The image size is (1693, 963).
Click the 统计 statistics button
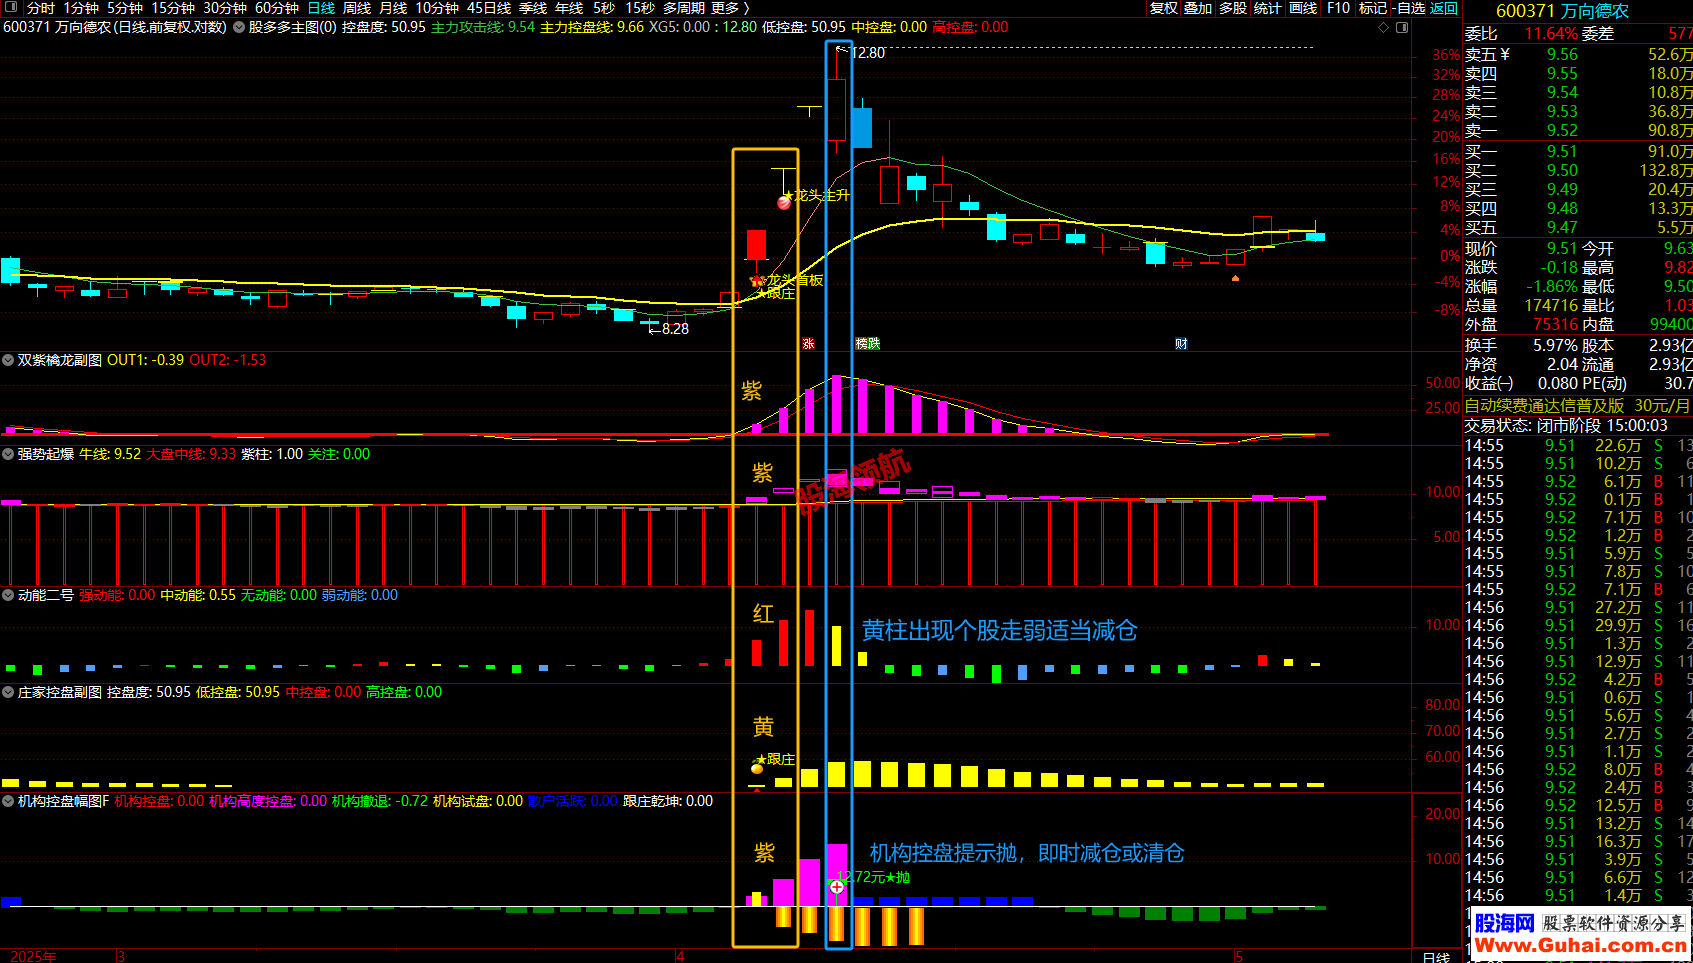(1267, 8)
